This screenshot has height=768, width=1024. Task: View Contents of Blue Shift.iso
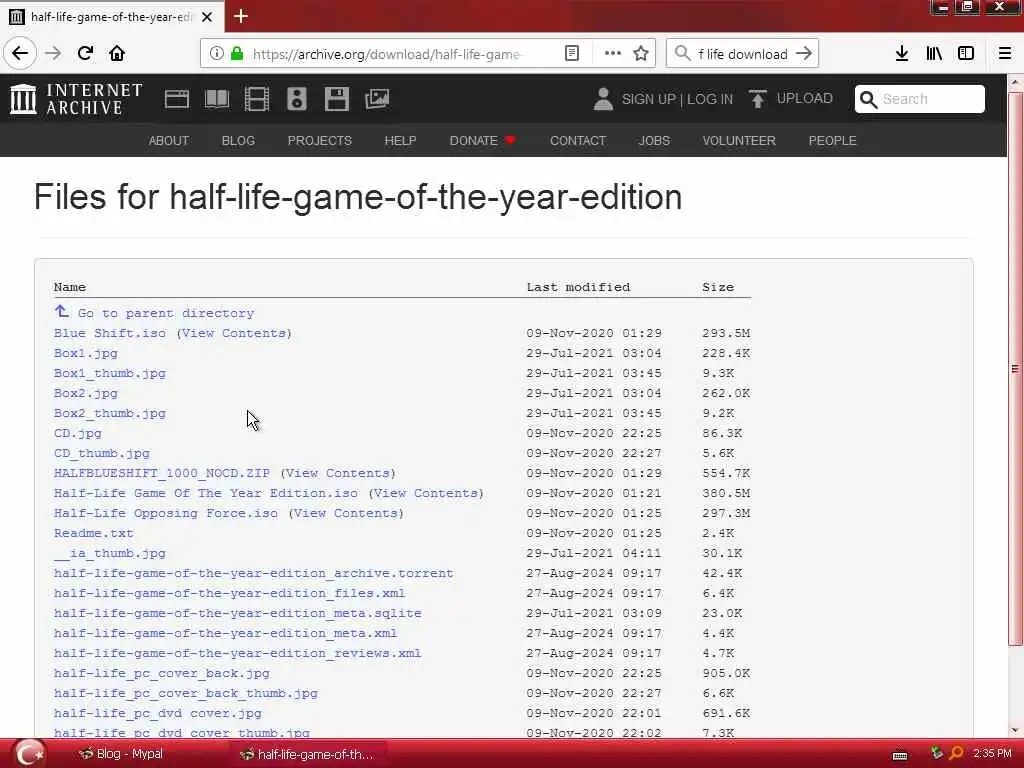click(234, 333)
